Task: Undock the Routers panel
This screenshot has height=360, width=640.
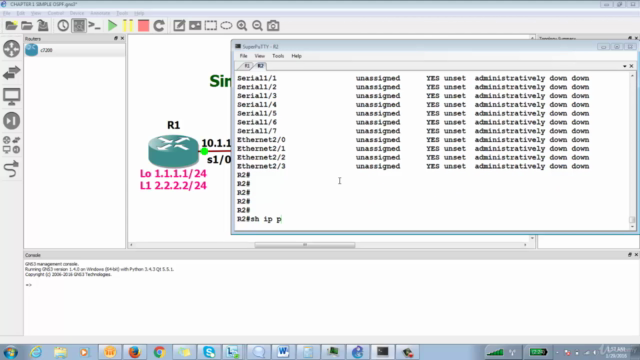Action: (116, 38)
